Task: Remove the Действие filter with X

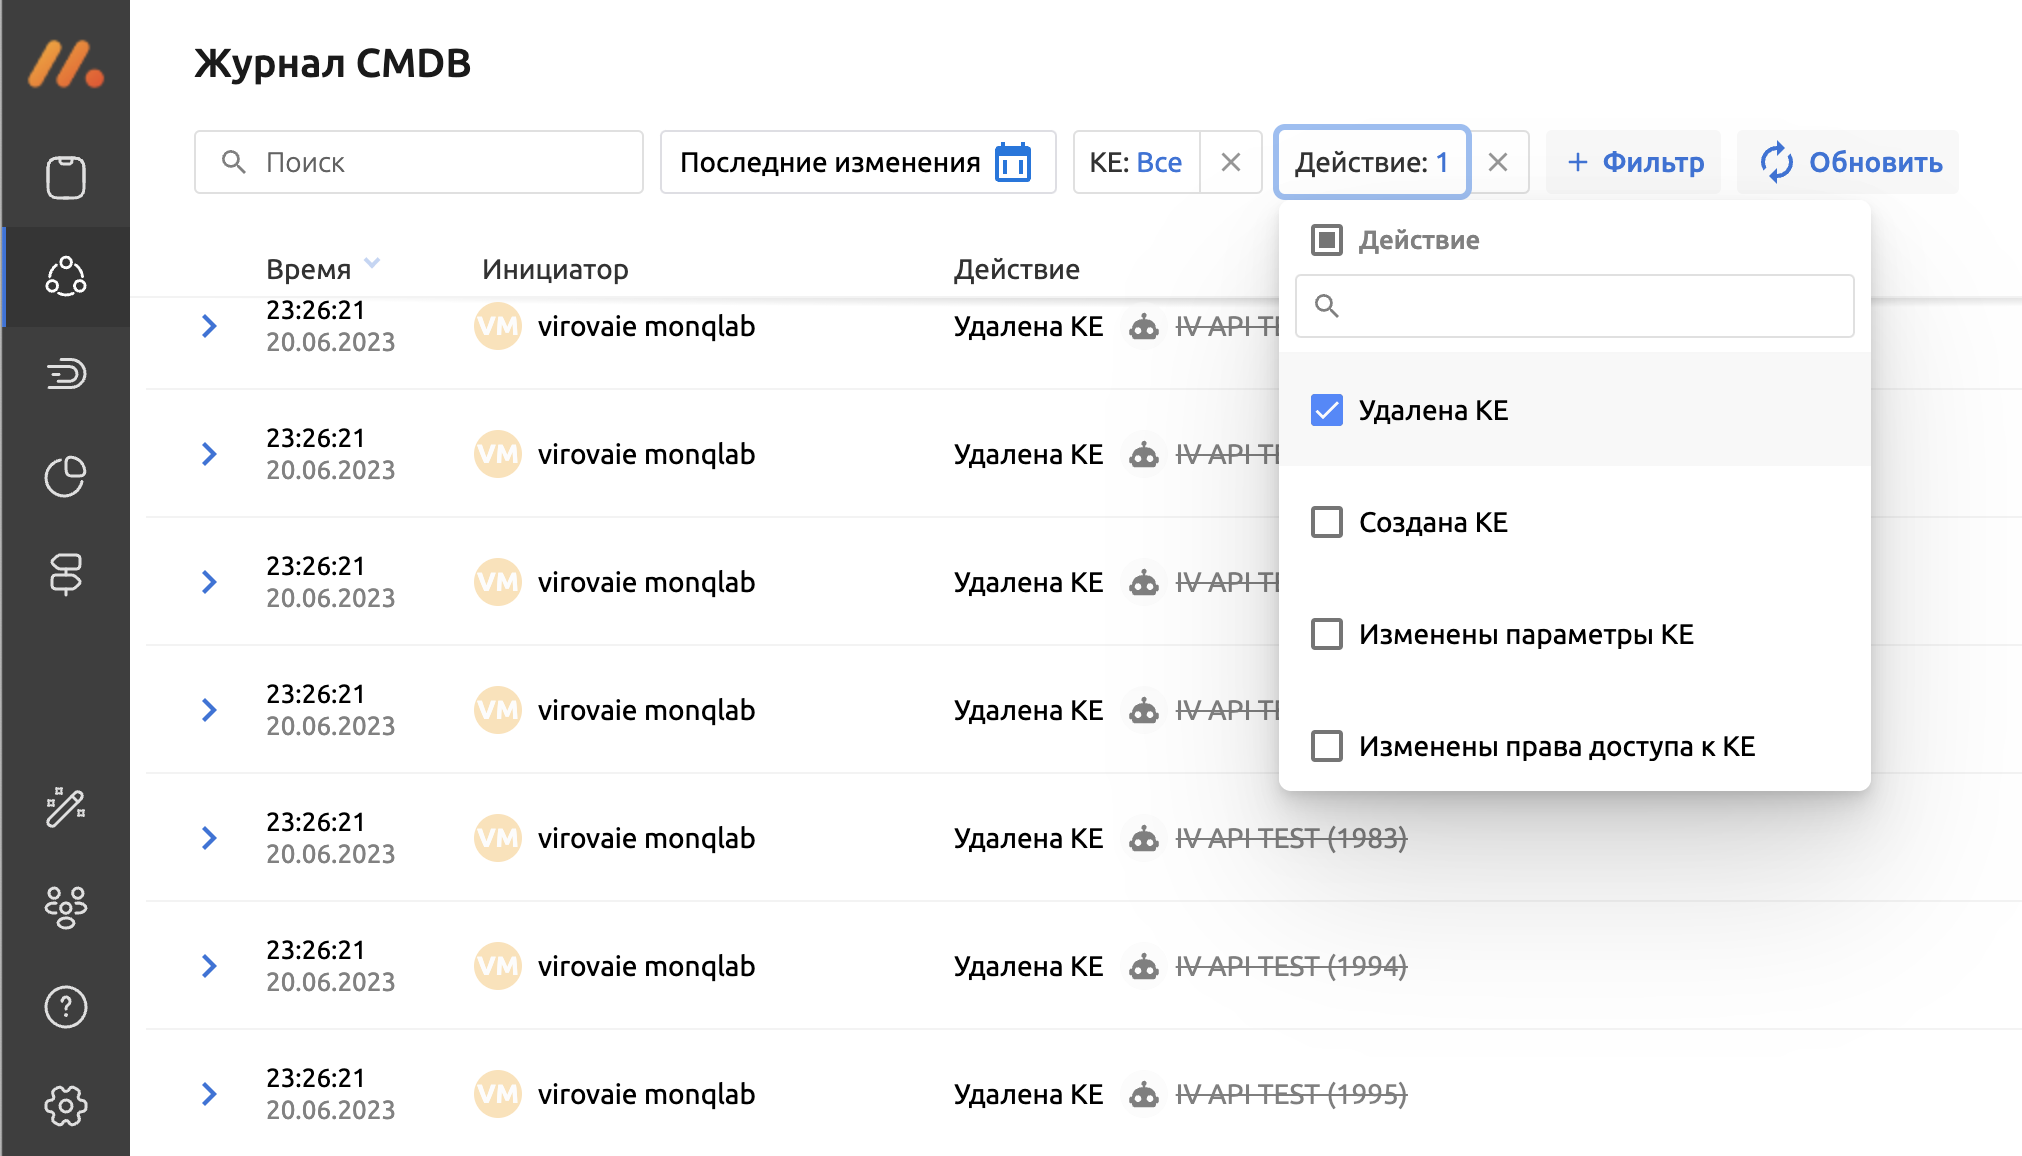Action: 1498,162
